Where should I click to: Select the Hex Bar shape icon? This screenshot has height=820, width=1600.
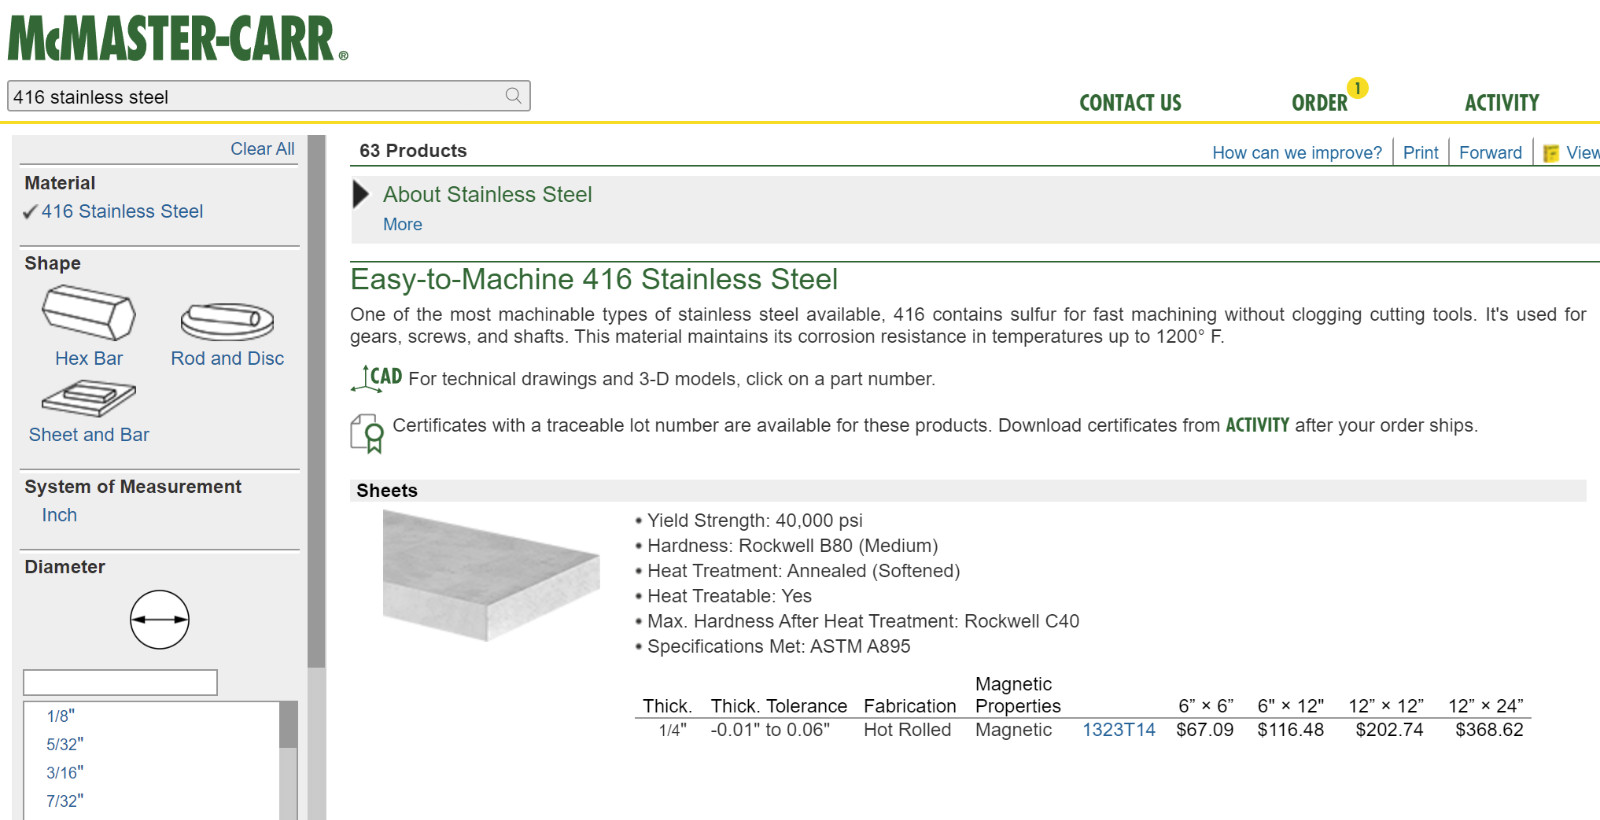coord(88,313)
